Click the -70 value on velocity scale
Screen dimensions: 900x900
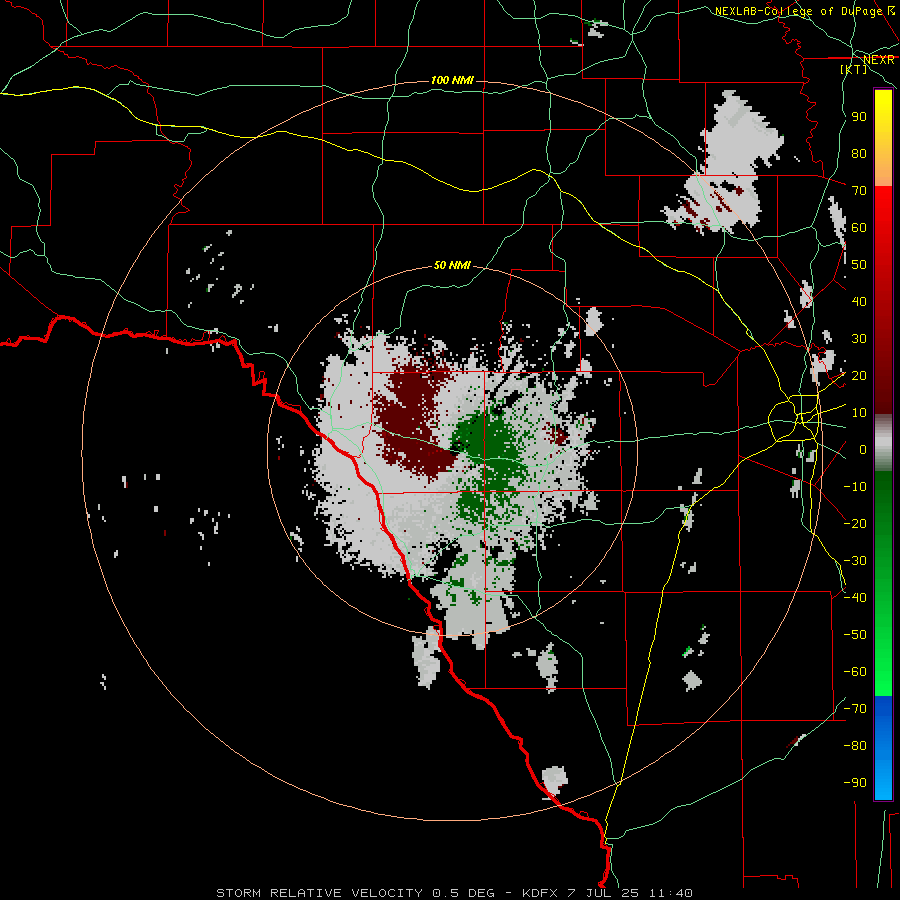tap(855, 709)
